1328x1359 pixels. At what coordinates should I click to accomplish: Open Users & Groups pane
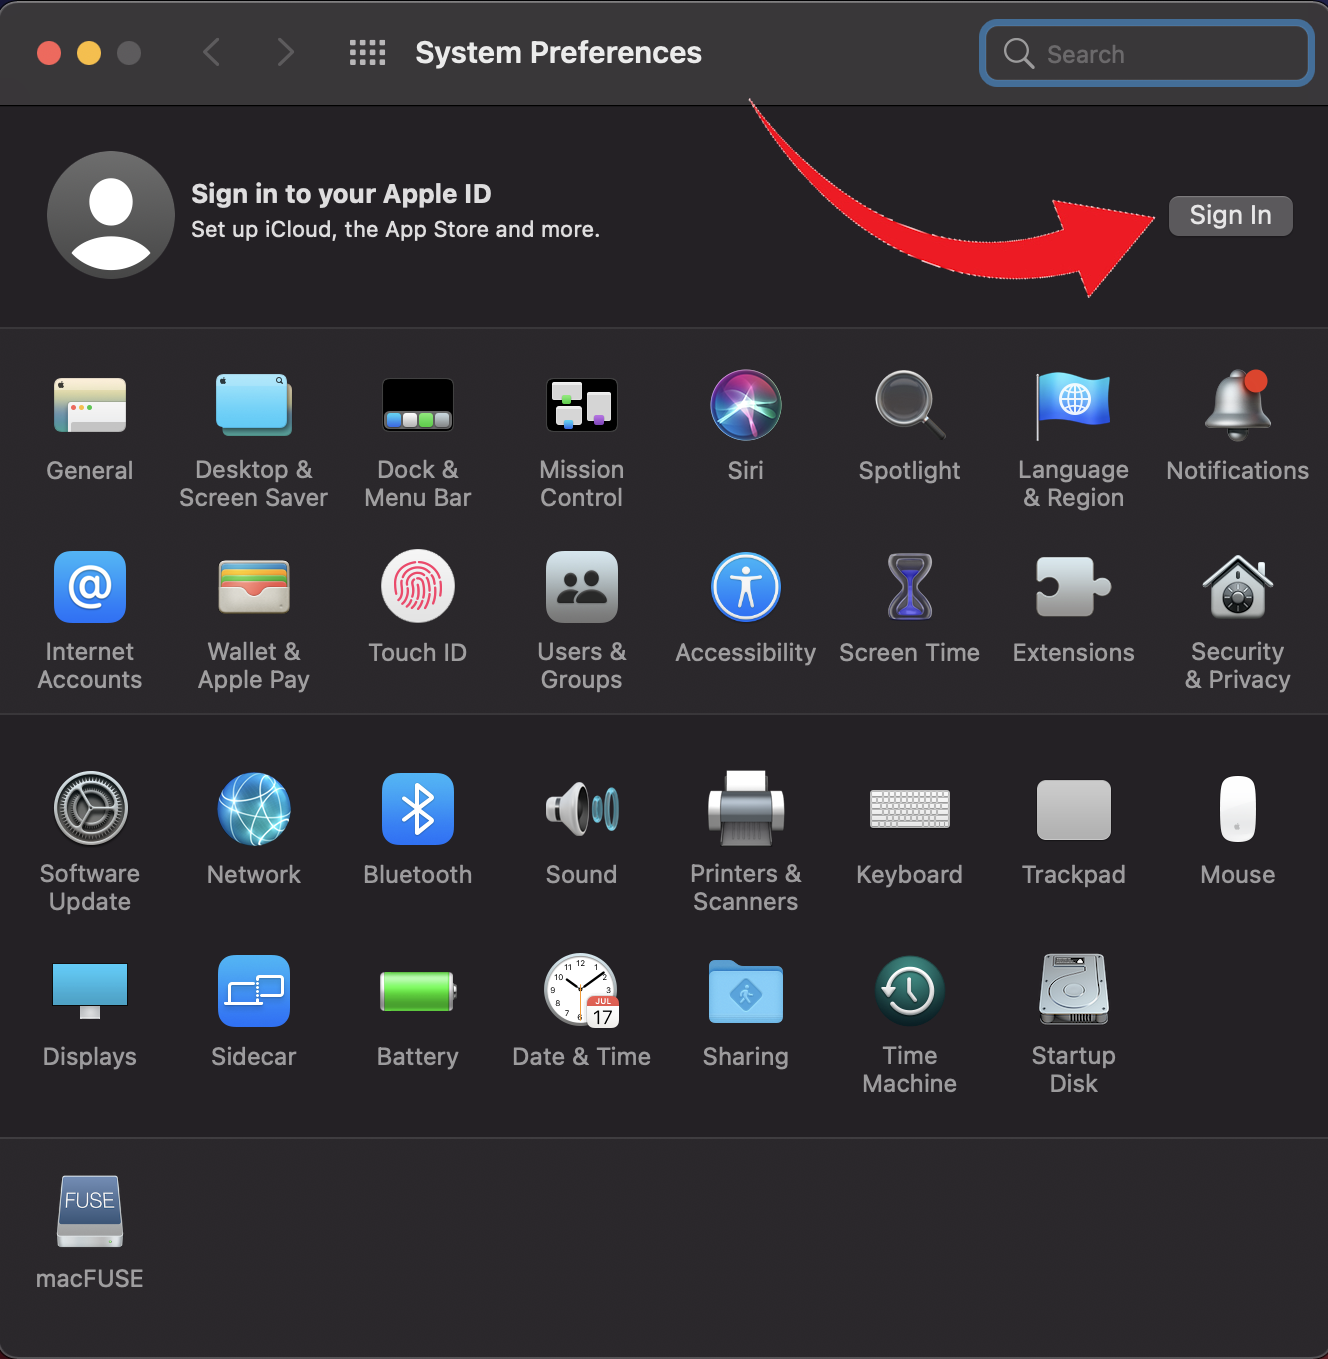[582, 588]
